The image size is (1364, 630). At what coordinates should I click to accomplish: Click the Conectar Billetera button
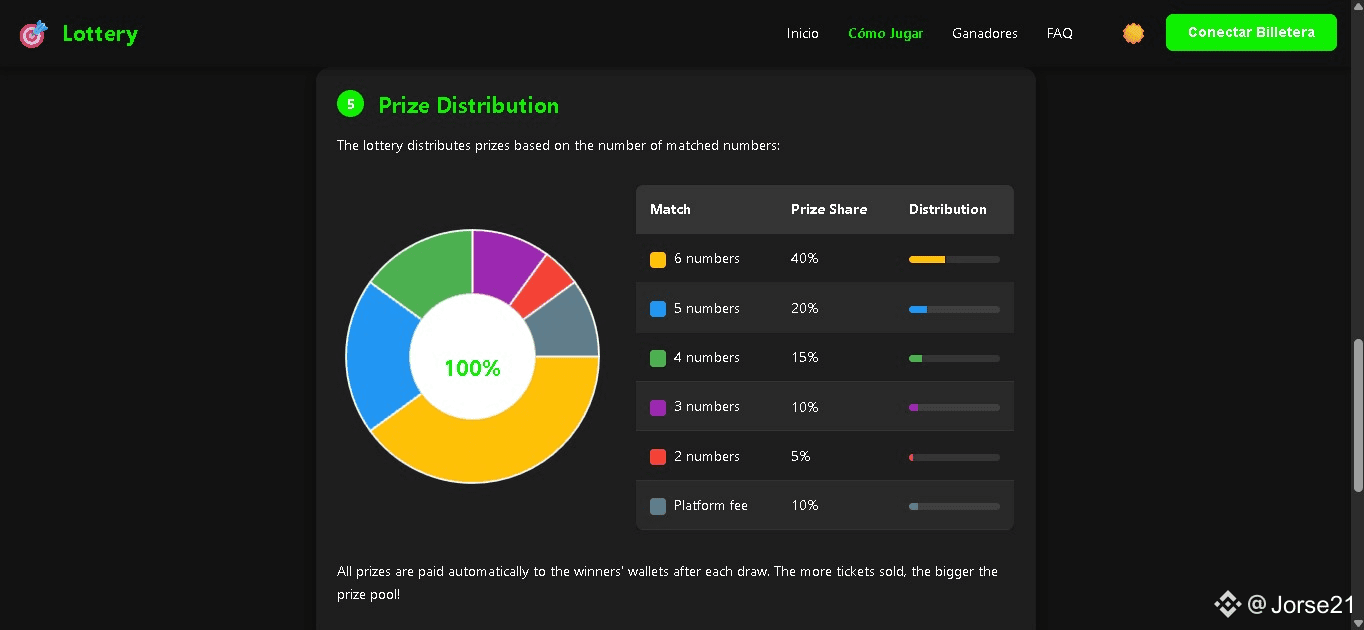[x=1251, y=32]
